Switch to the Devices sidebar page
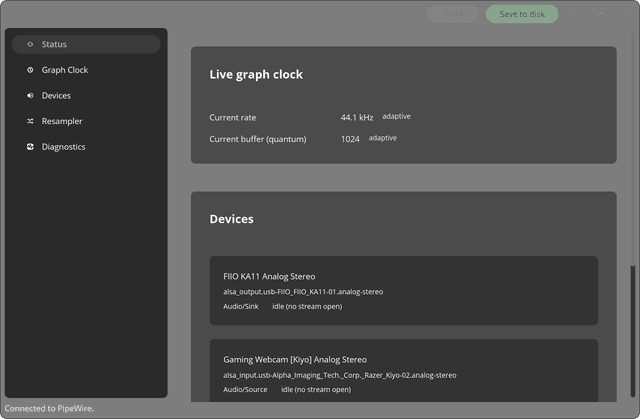Screen dimensions: 640x419 tap(86, 95)
